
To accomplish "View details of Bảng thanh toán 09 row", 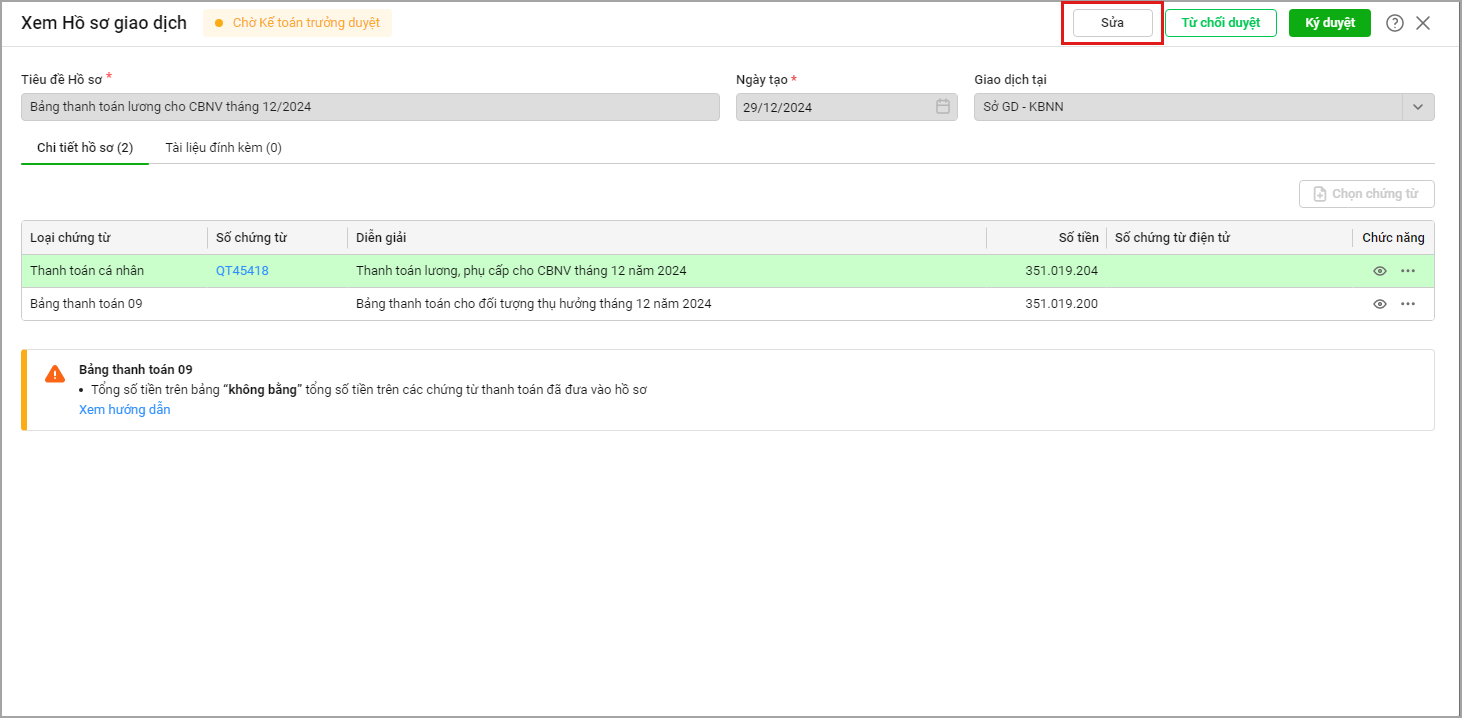I will 1379,304.
